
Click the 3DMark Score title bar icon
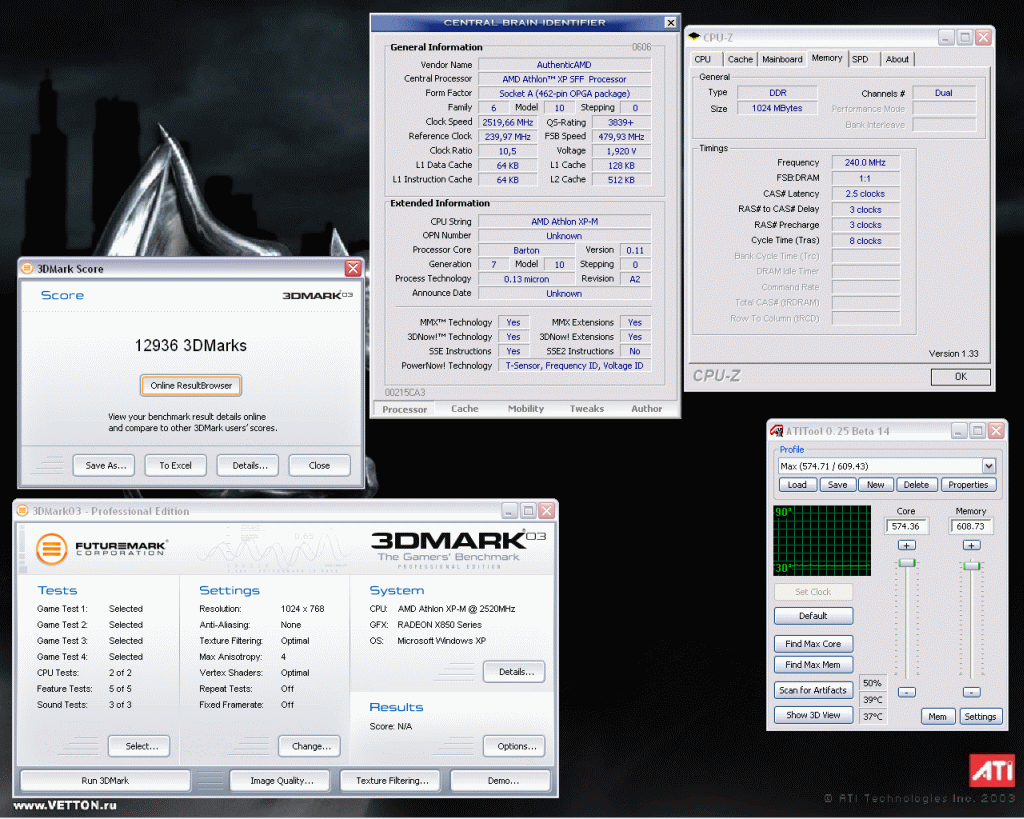click(x=27, y=268)
